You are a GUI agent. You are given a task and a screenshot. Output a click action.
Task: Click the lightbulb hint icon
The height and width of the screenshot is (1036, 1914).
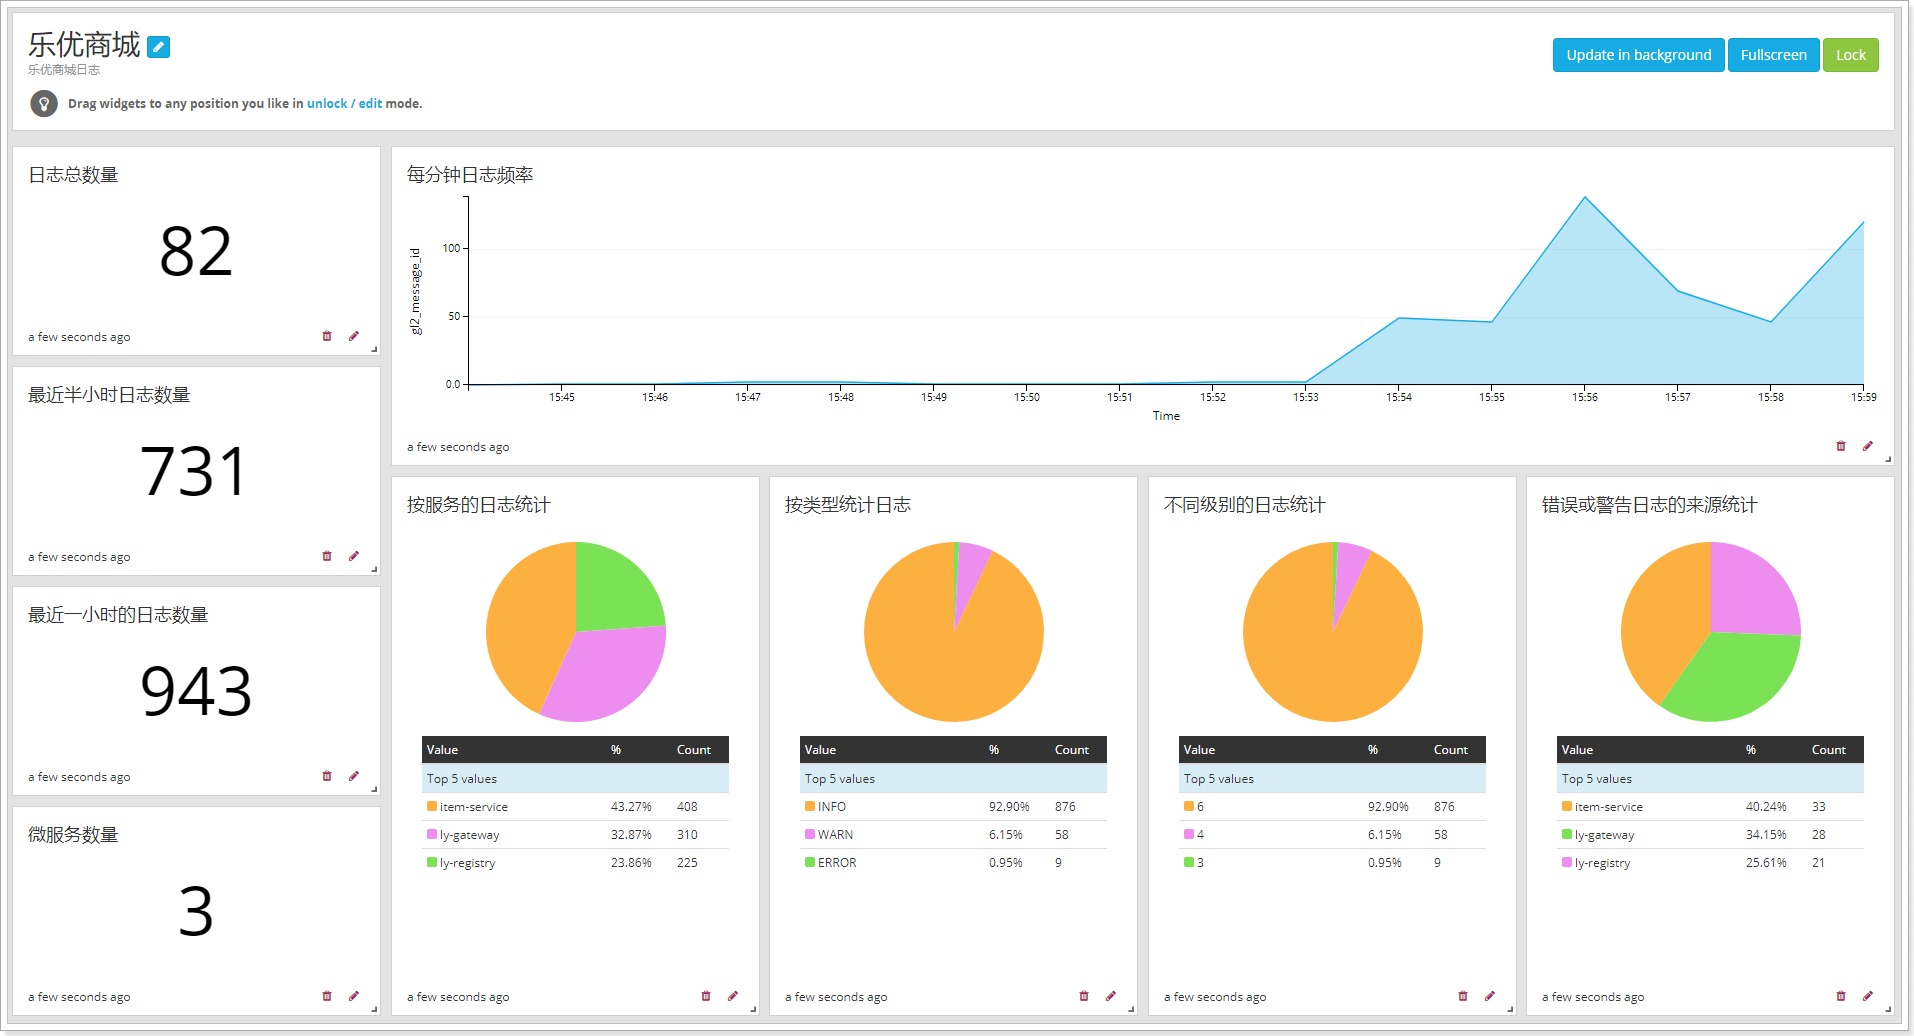pyautogui.click(x=44, y=103)
